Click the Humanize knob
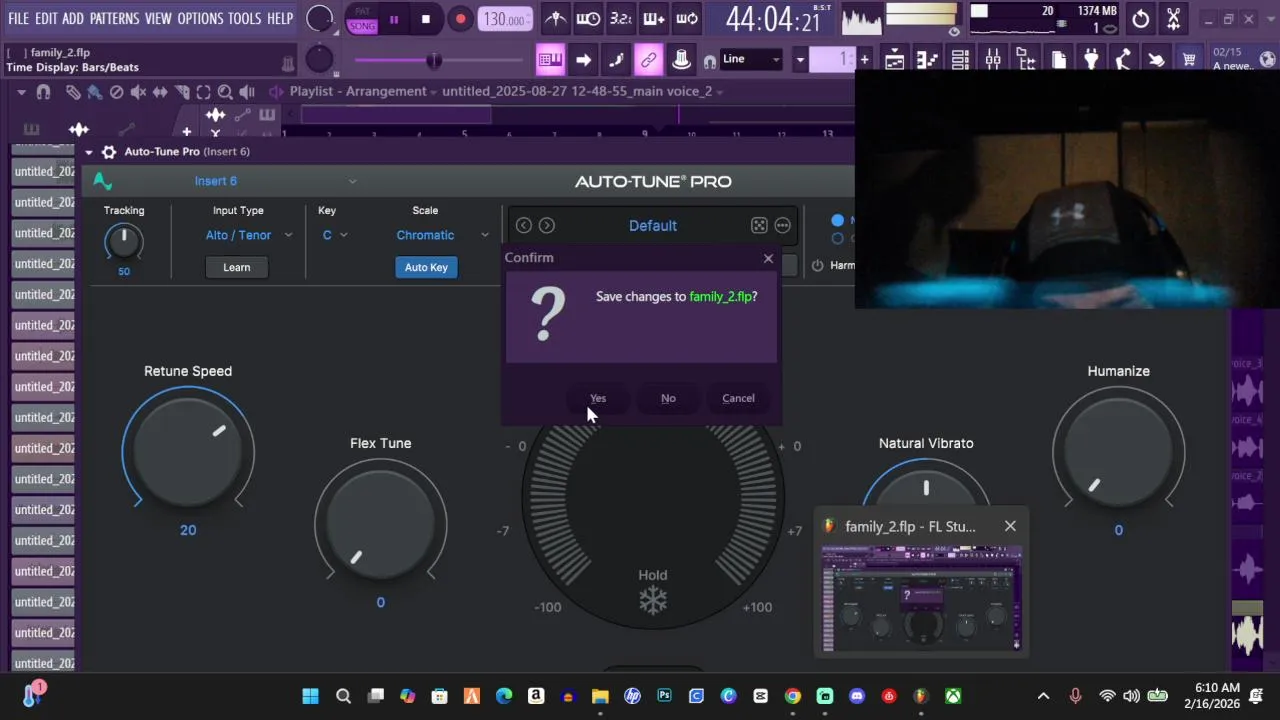Screen dimensions: 1280x720 point(1118,450)
